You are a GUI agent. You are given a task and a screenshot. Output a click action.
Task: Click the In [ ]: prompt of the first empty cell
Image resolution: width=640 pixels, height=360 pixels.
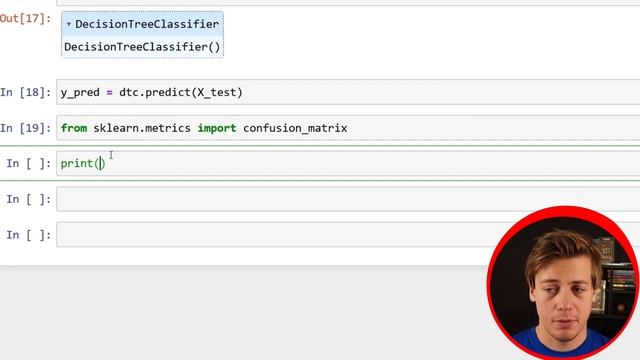point(29,199)
